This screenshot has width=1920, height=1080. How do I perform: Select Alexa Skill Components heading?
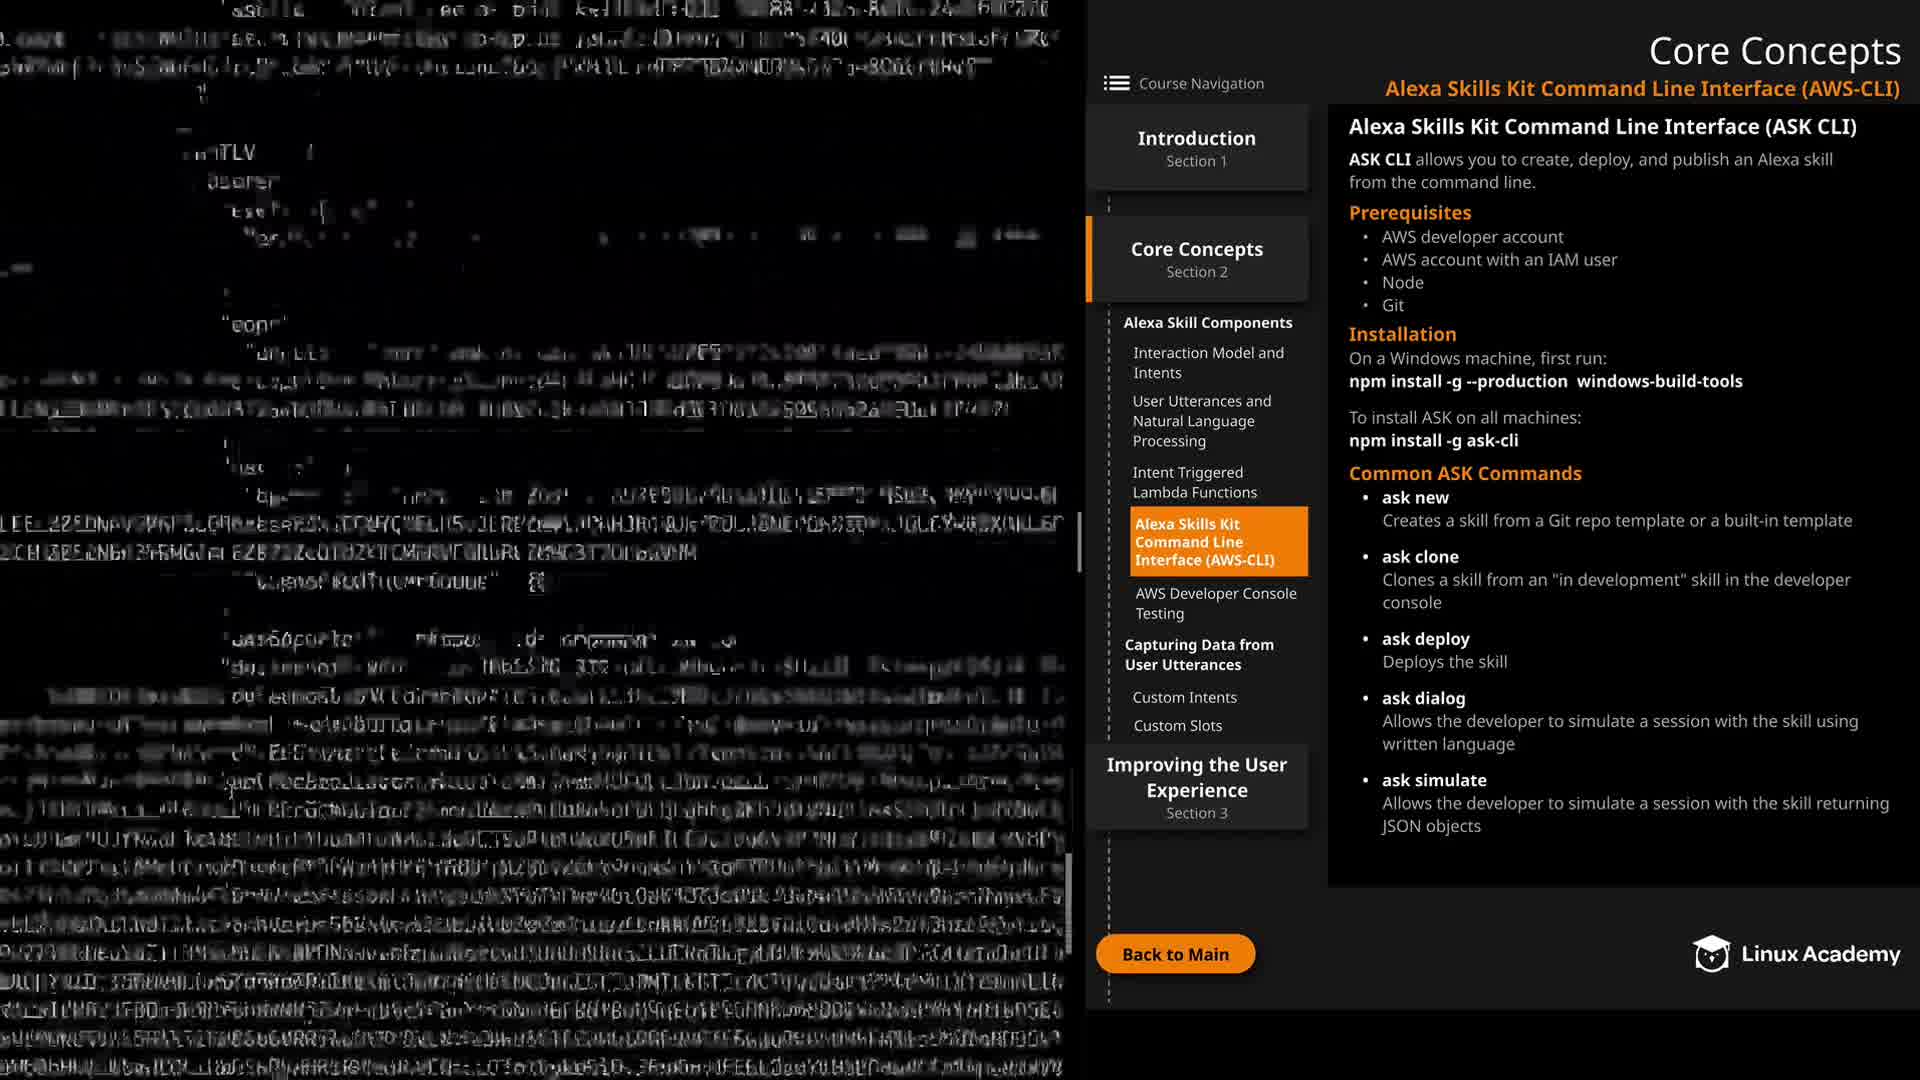click(x=1207, y=323)
